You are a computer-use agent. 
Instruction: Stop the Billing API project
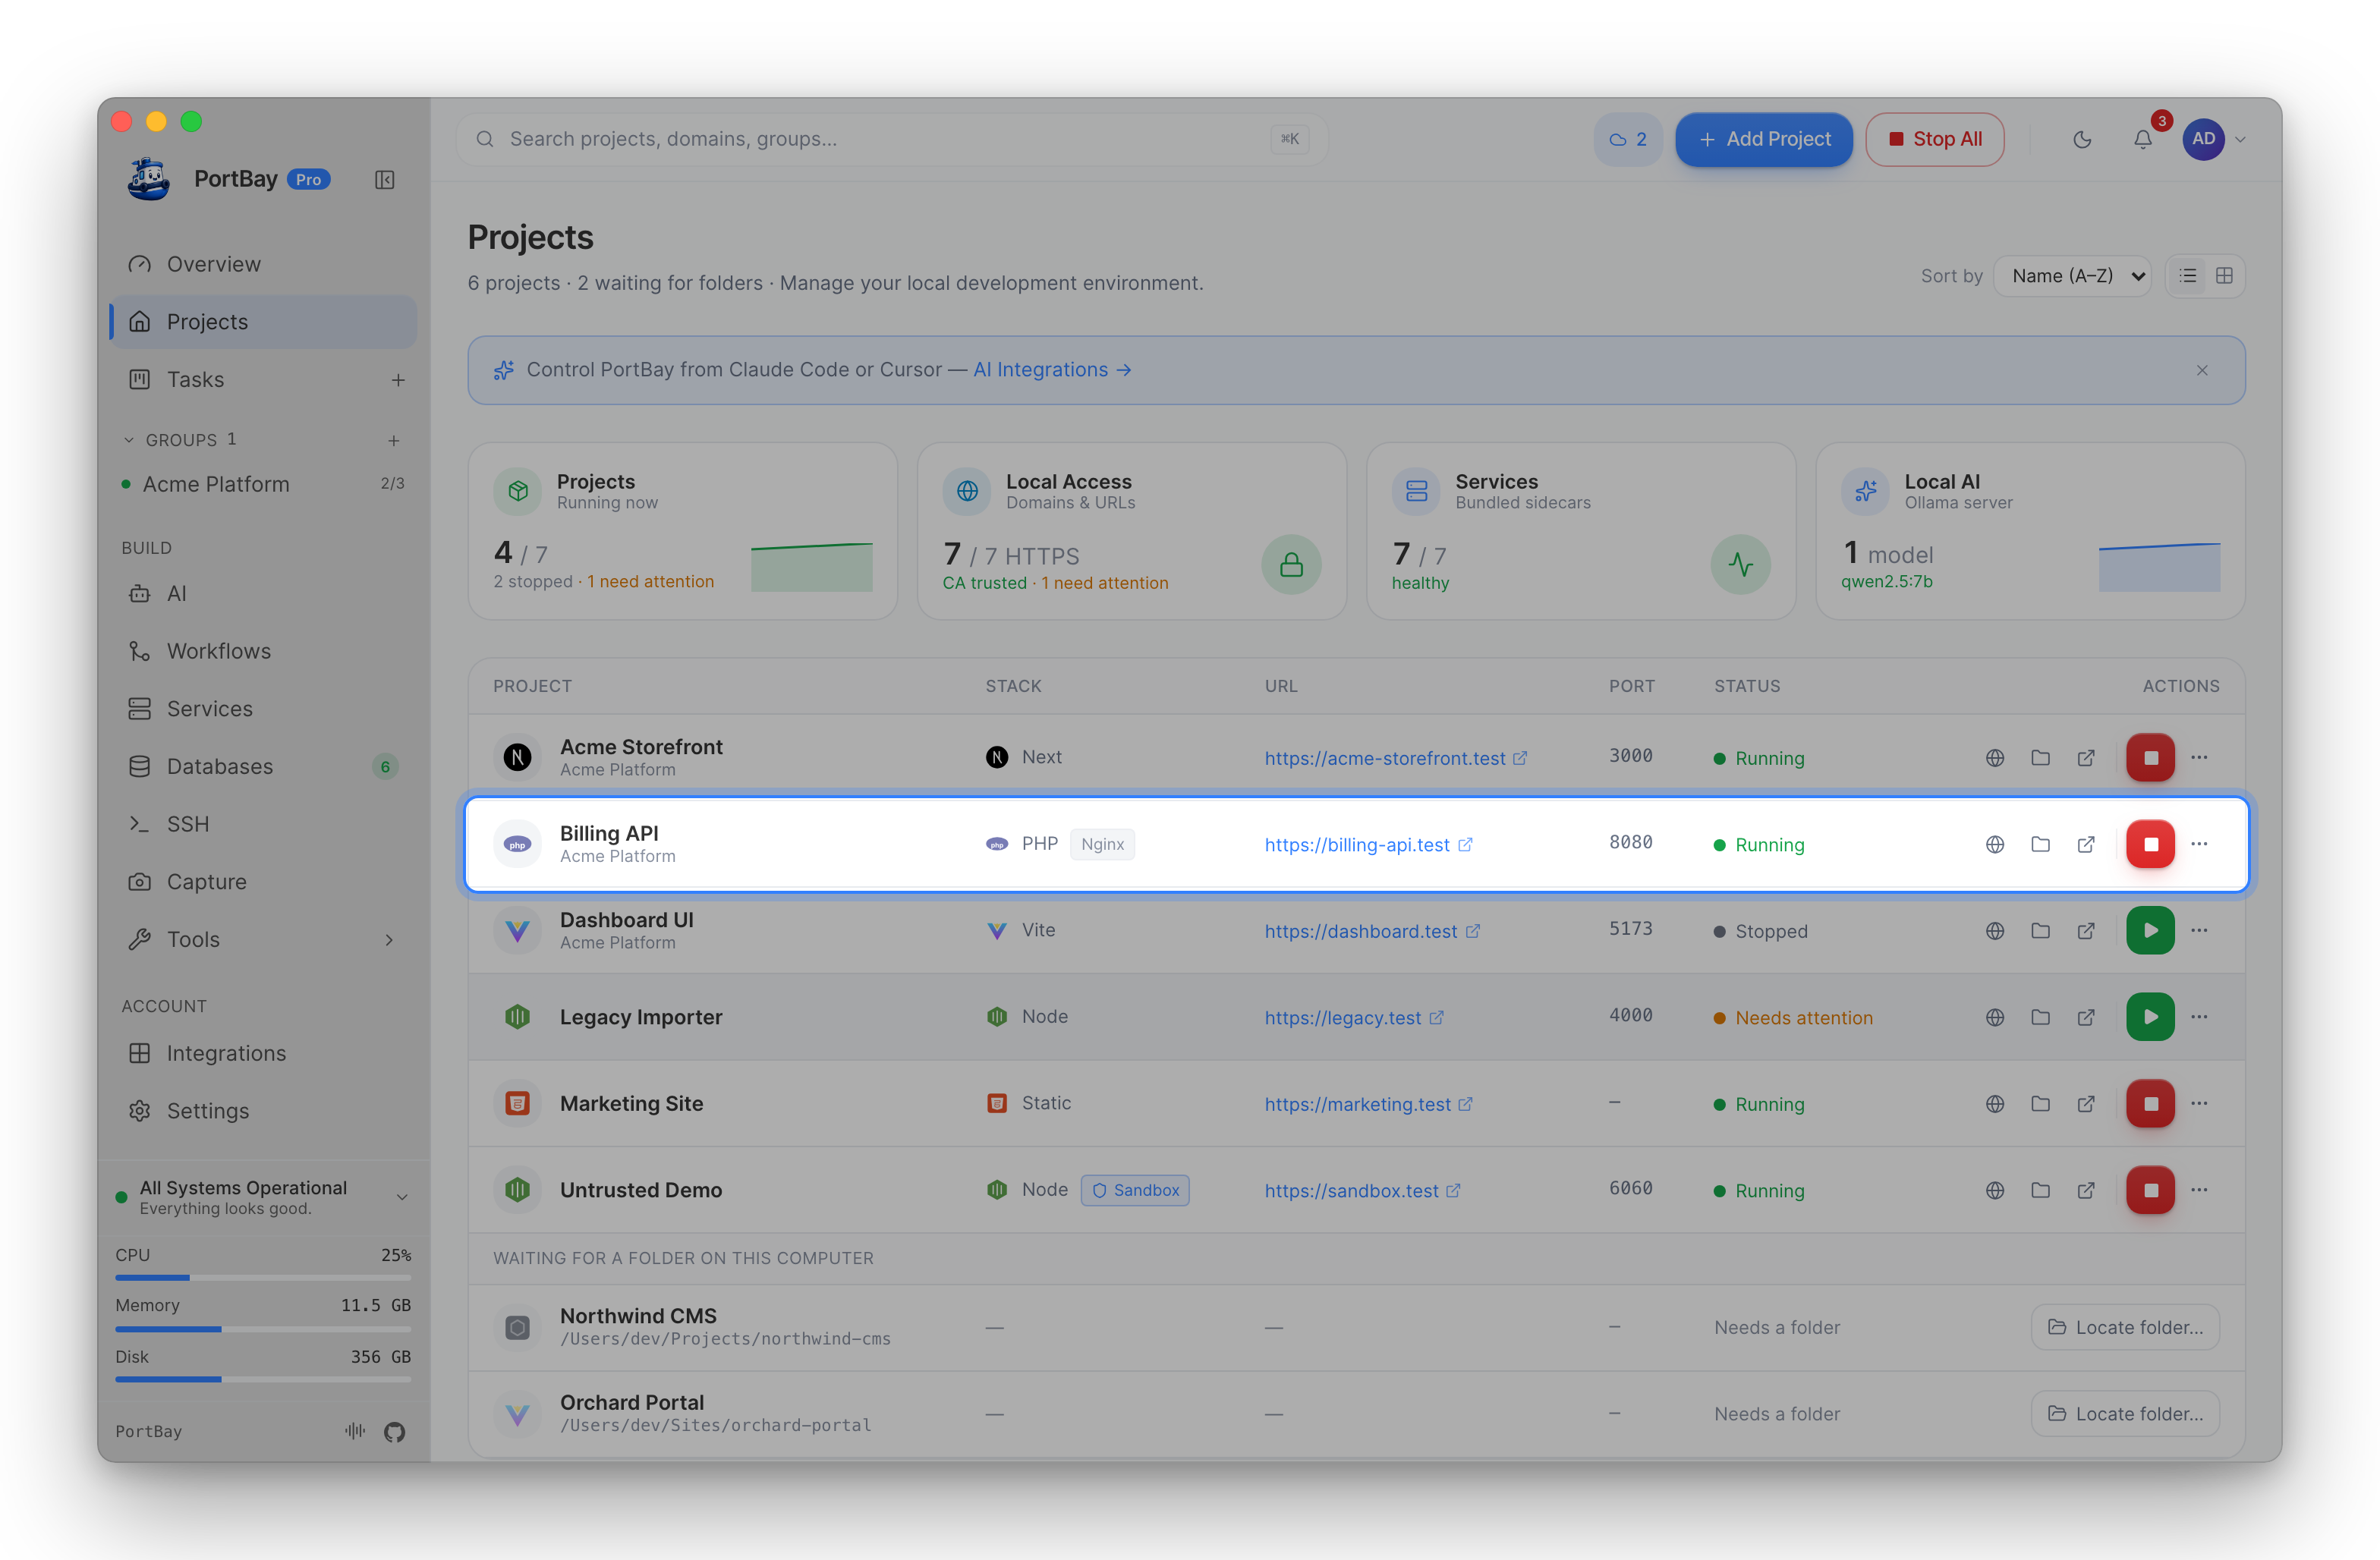point(2150,844)
